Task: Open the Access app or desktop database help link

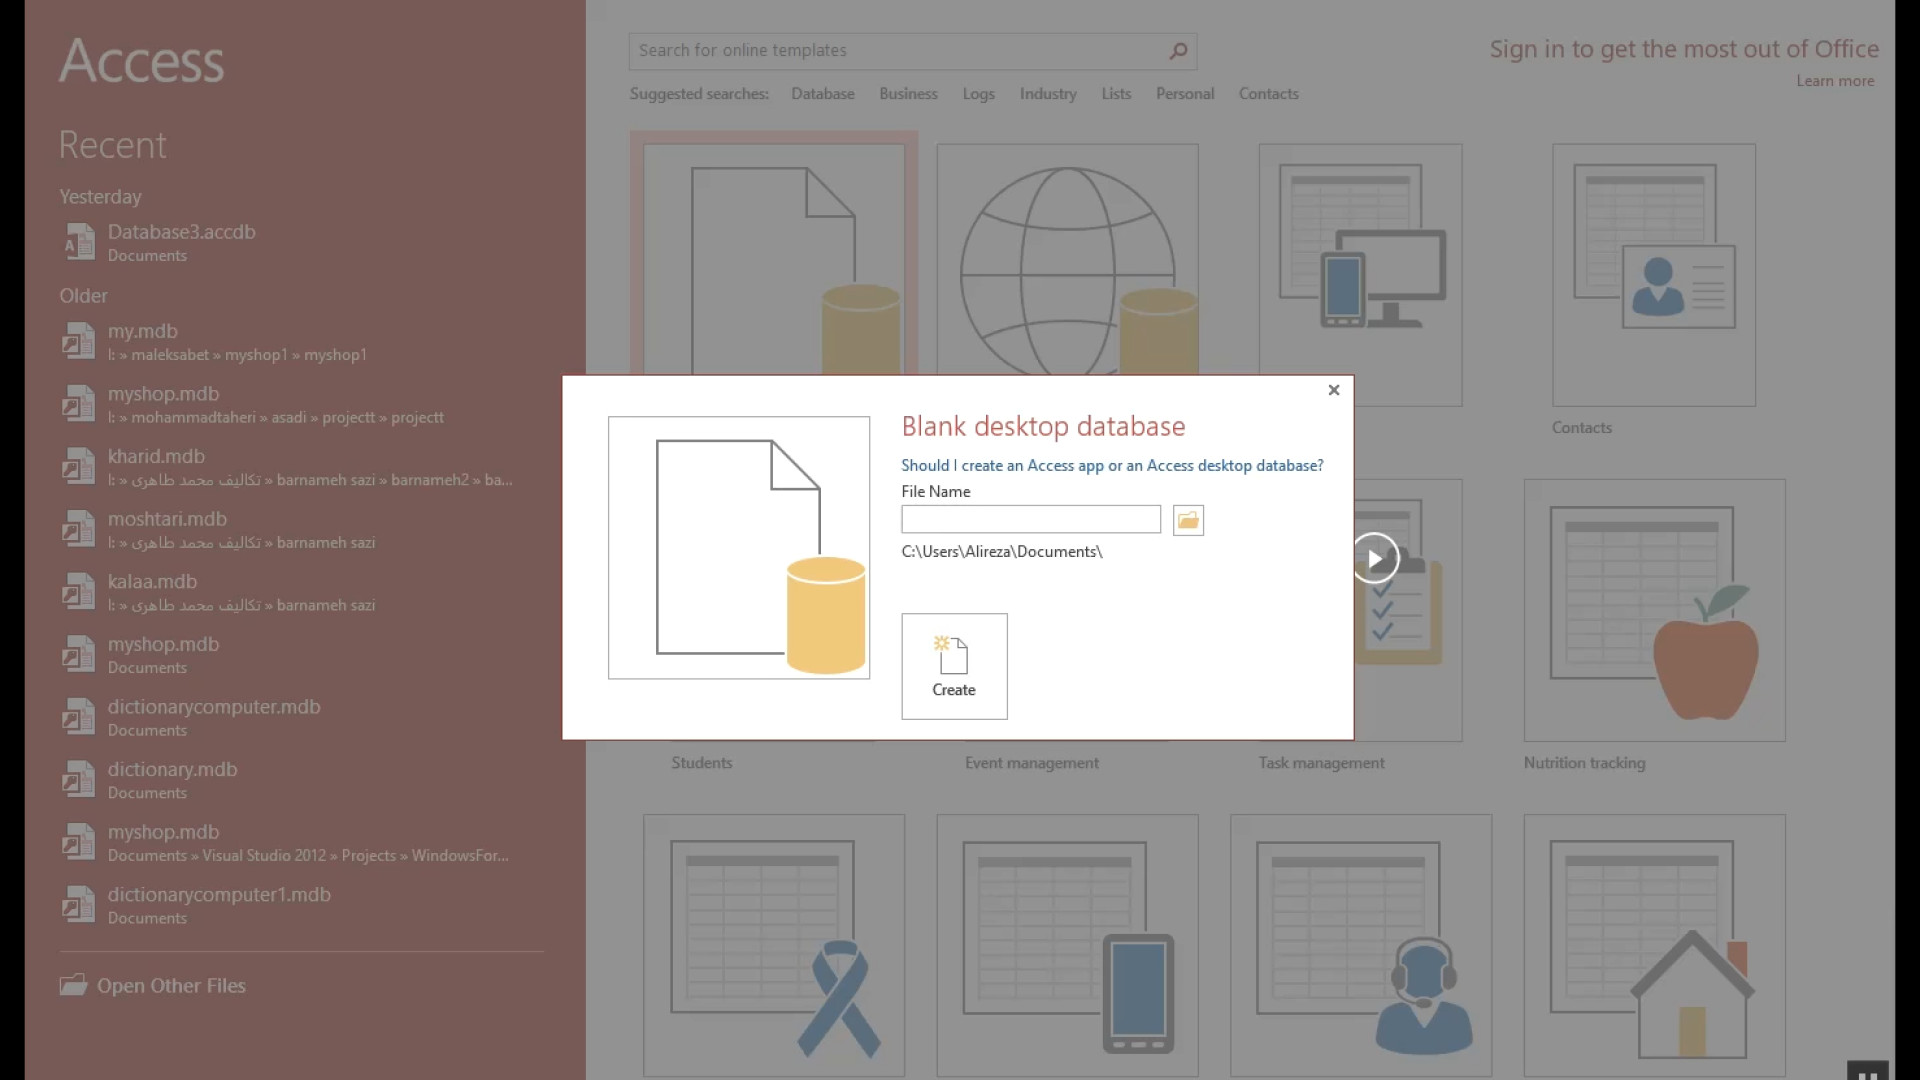Action: click(1112, 465)
